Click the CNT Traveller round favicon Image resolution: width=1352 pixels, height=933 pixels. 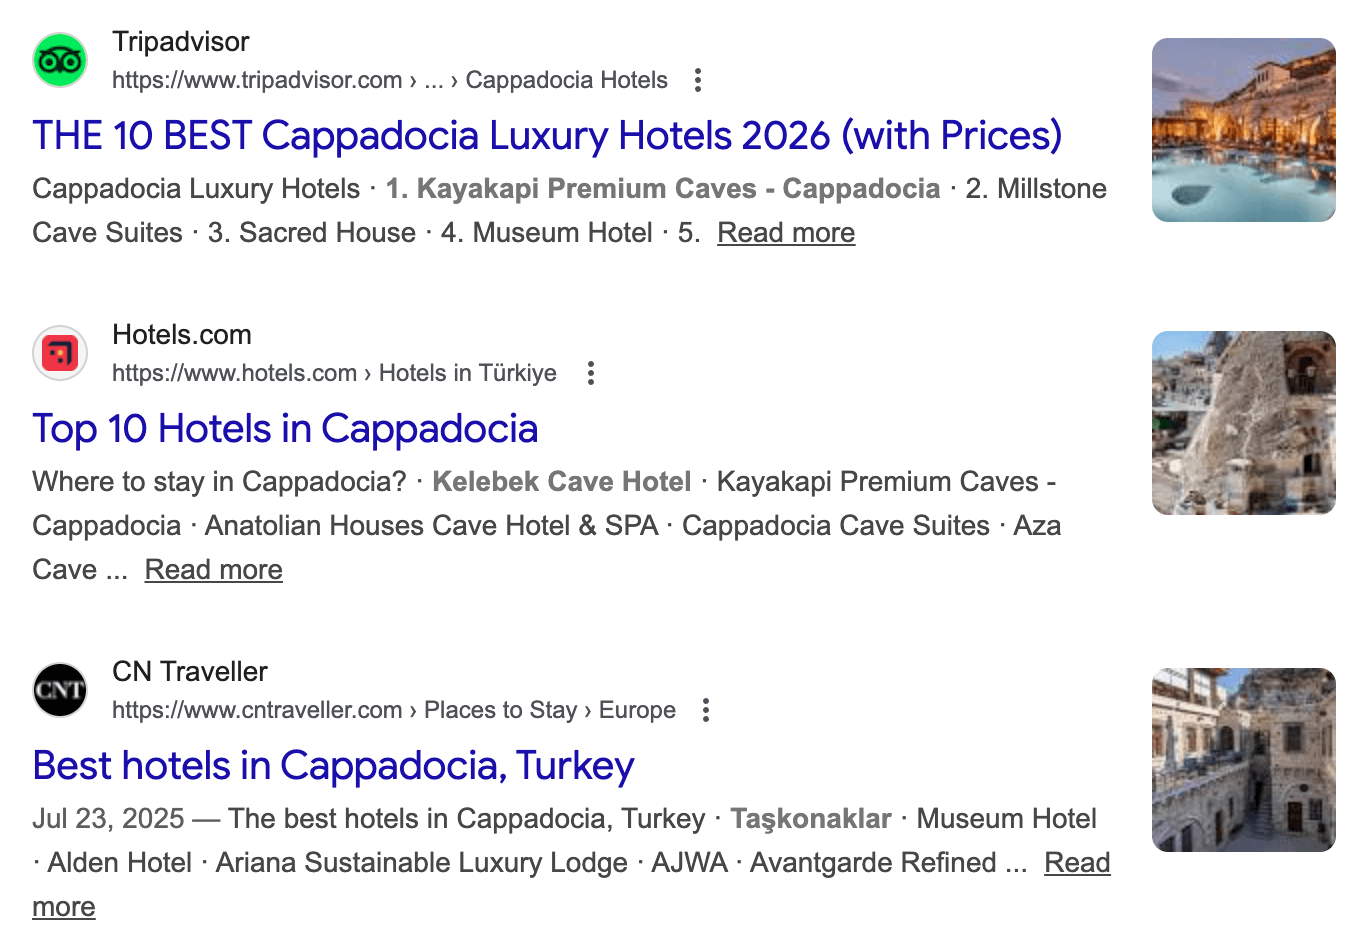click(60, 690)
